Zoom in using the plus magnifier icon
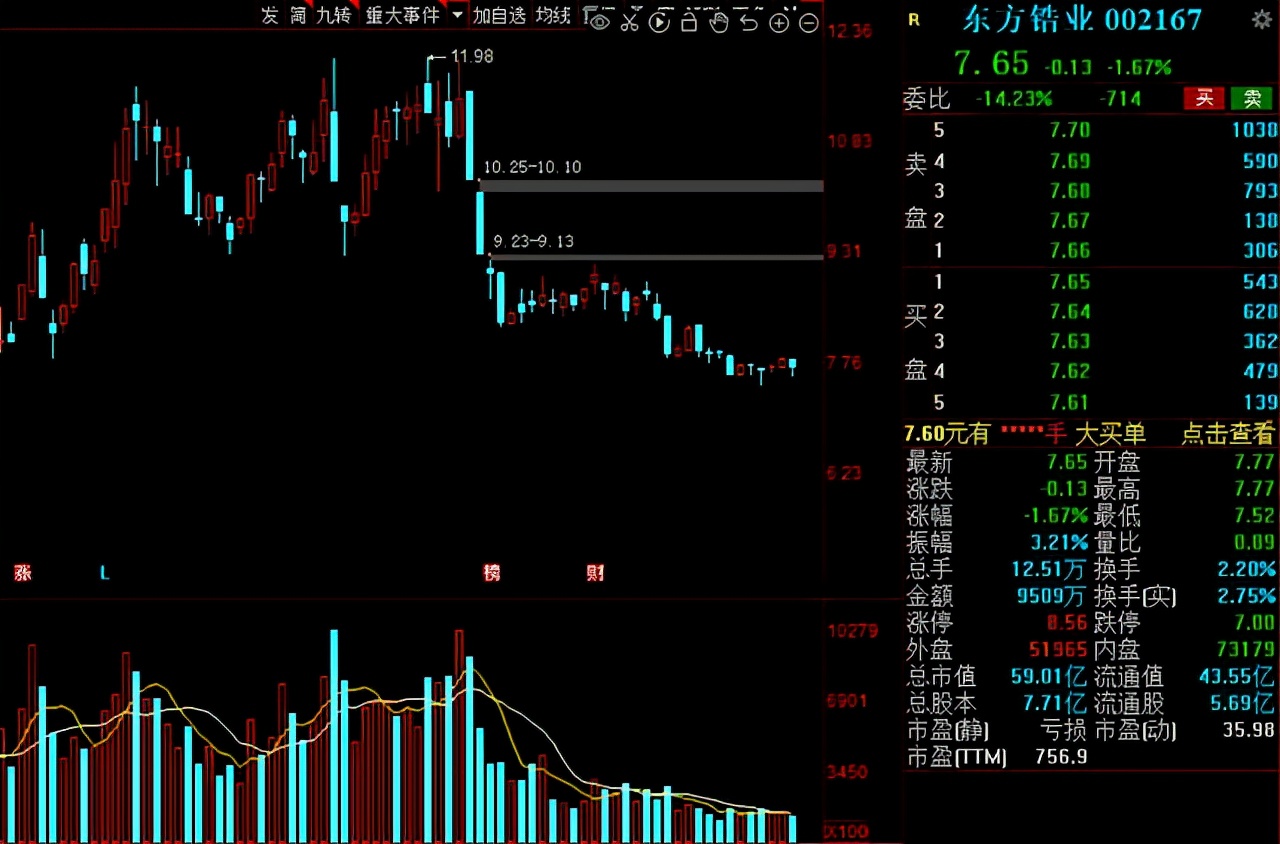Image resolution: width=1280 pixels, height=844 pixels. point(779,22)
